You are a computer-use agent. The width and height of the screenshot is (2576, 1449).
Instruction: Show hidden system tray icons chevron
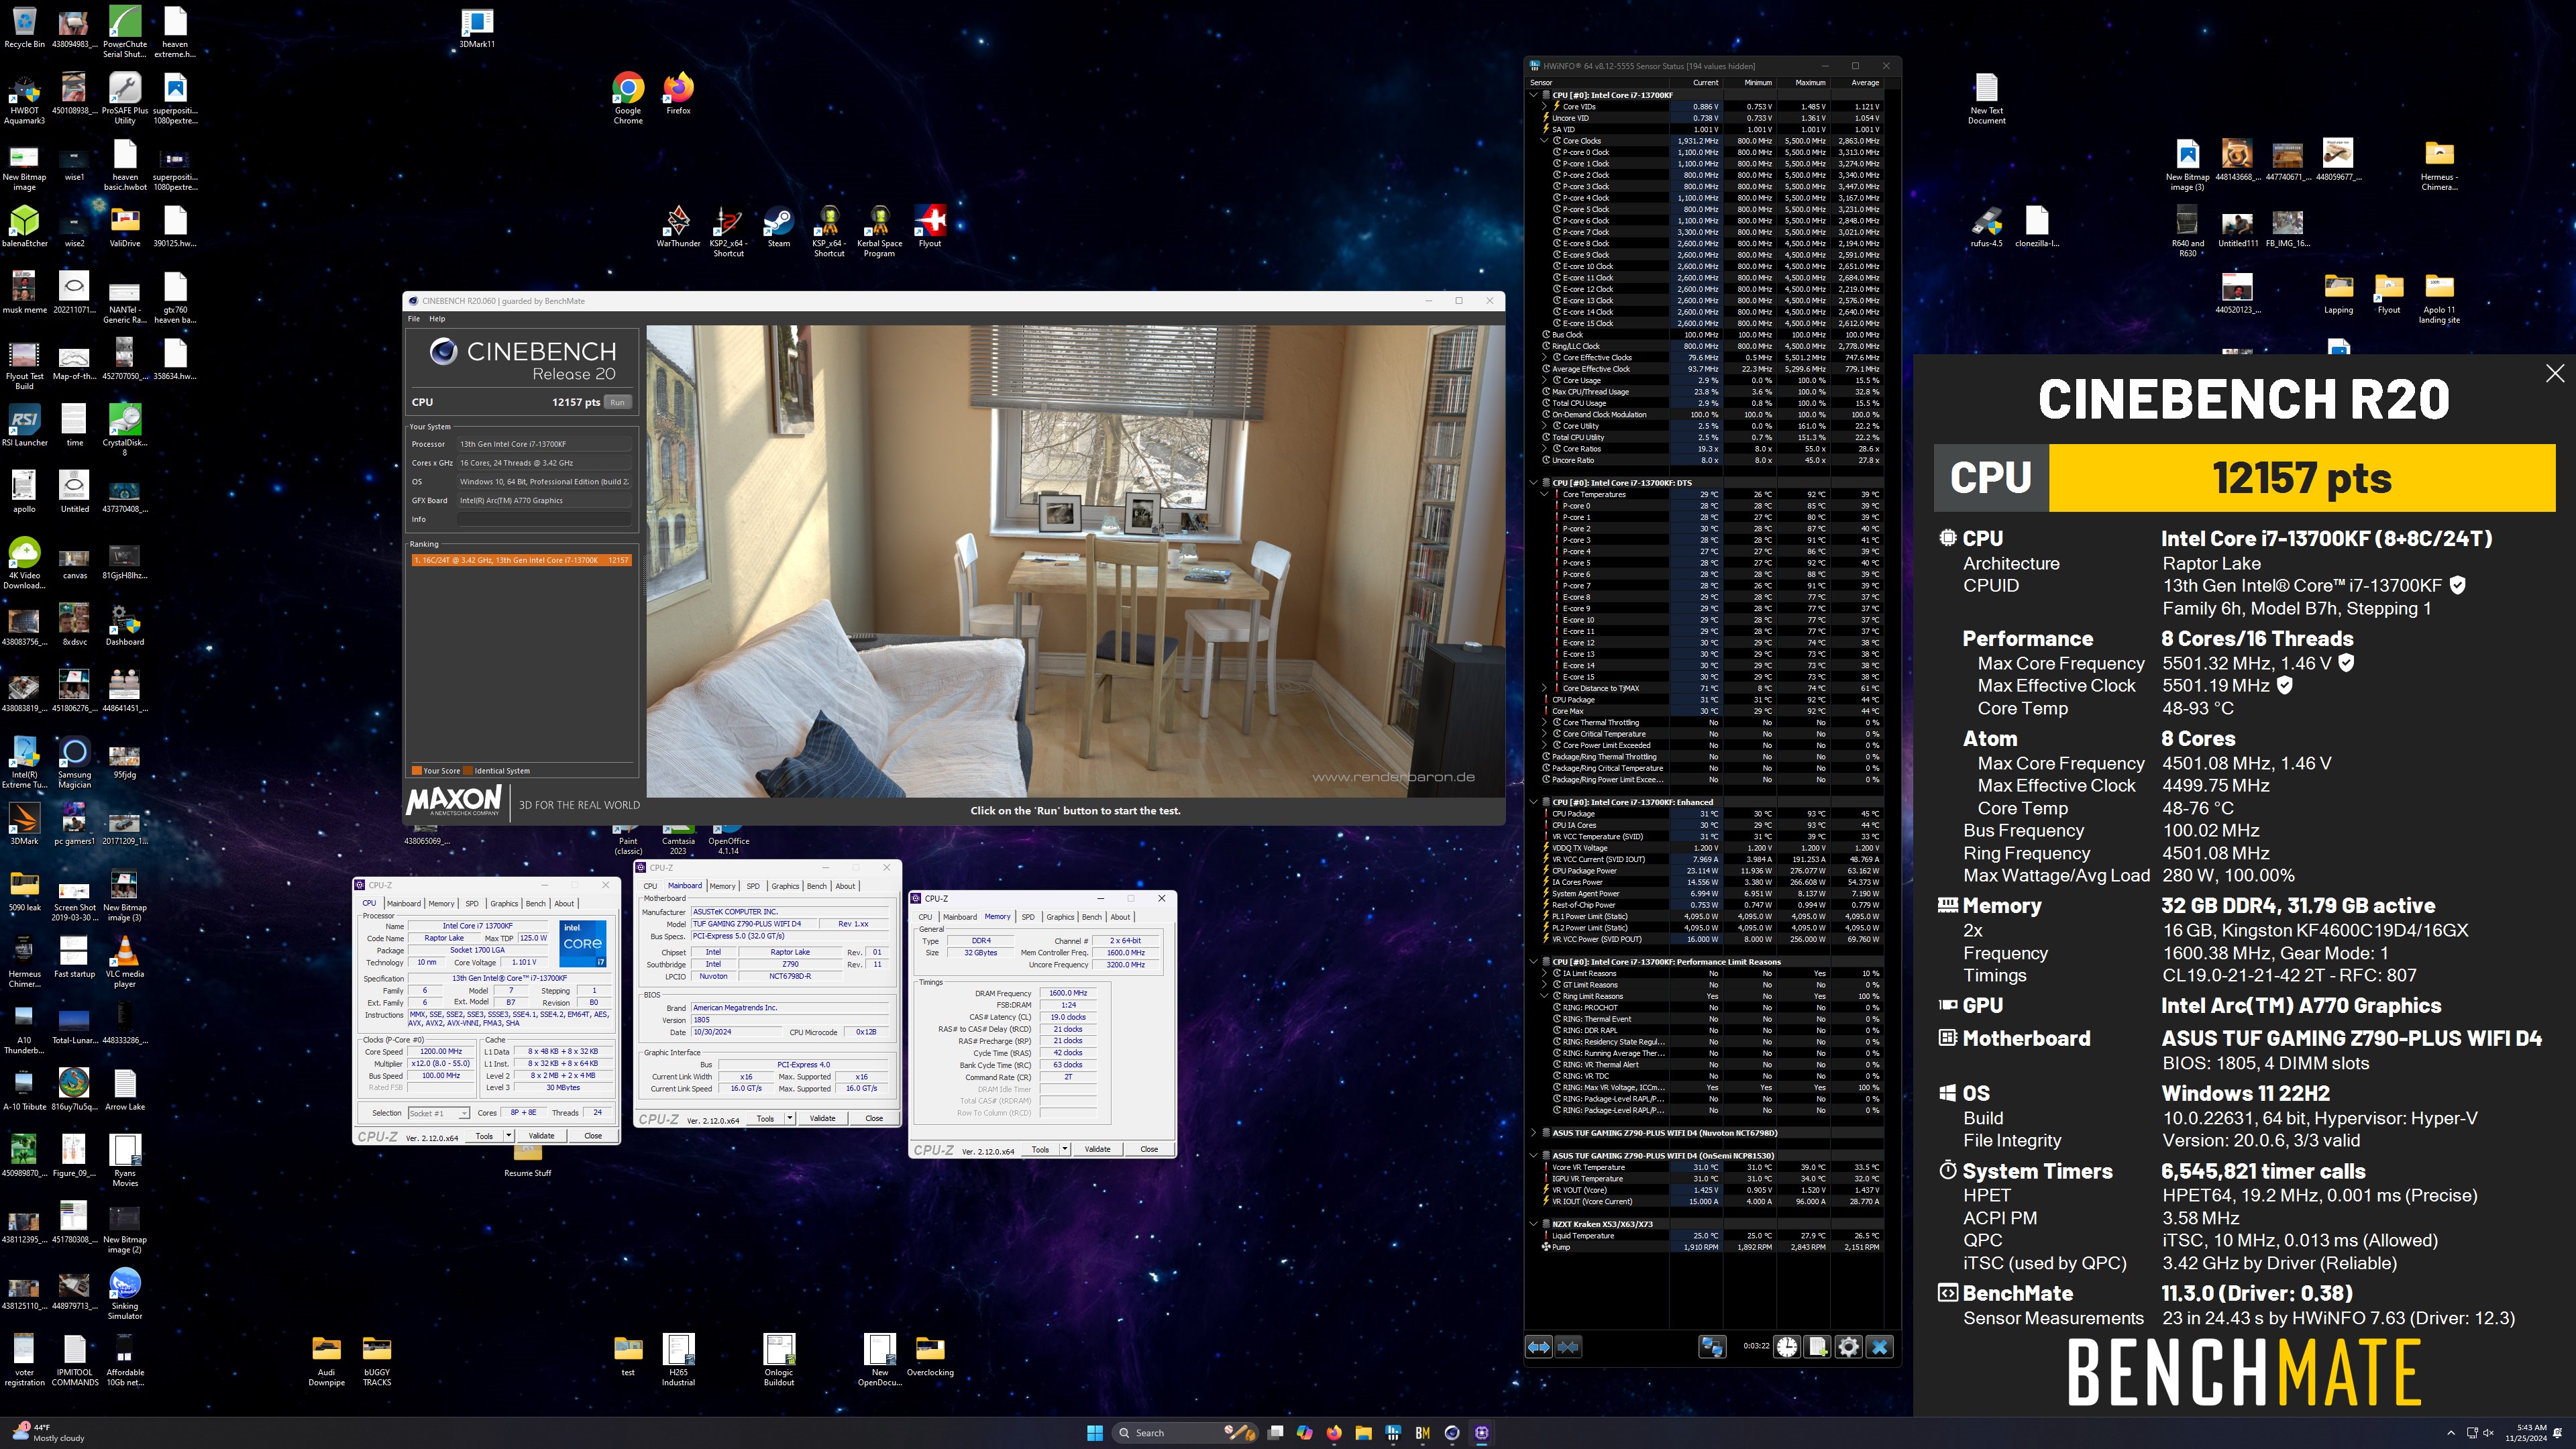tap(2450, 1432)
